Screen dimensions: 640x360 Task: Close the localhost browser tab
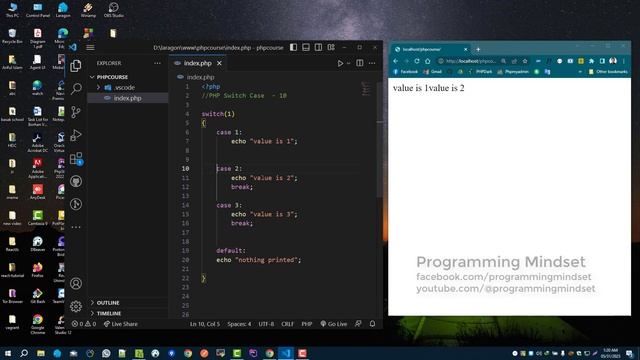coord(465,49)
